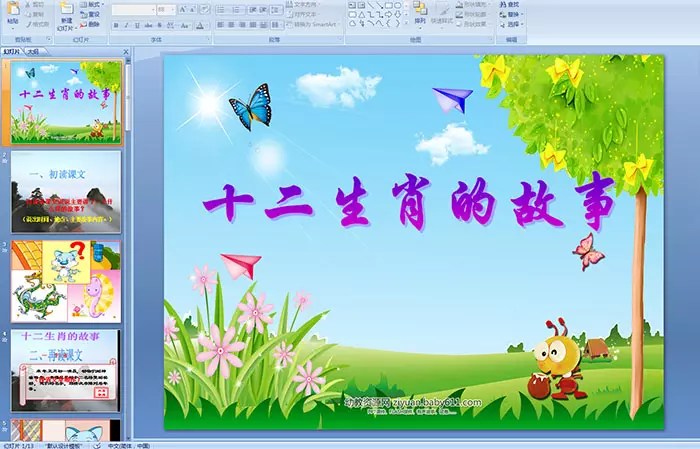The height and width of the screenshot is (449, 700).
Task: Toggle Text Shadow (S) formatting
Action: (x=159, y=25)
